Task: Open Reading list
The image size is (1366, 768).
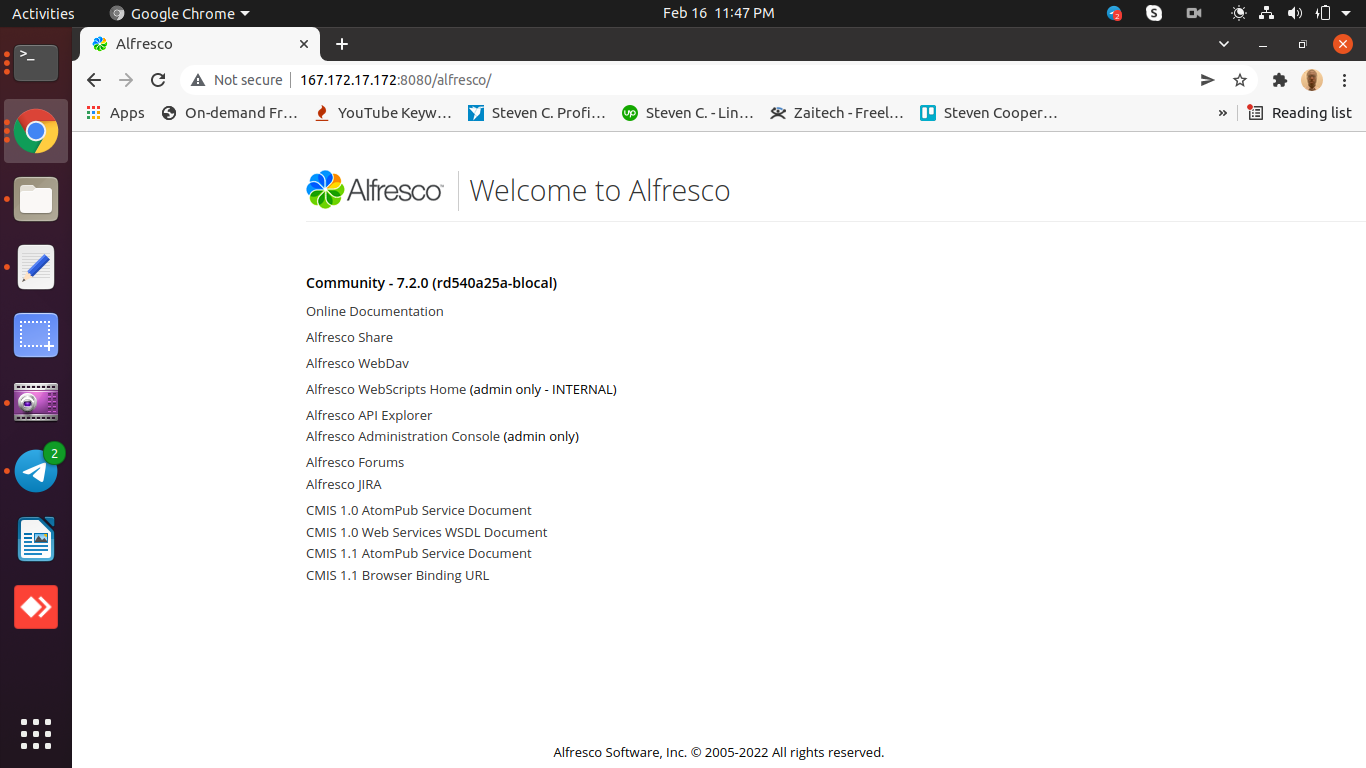Action: click(x=1300, y=113)
